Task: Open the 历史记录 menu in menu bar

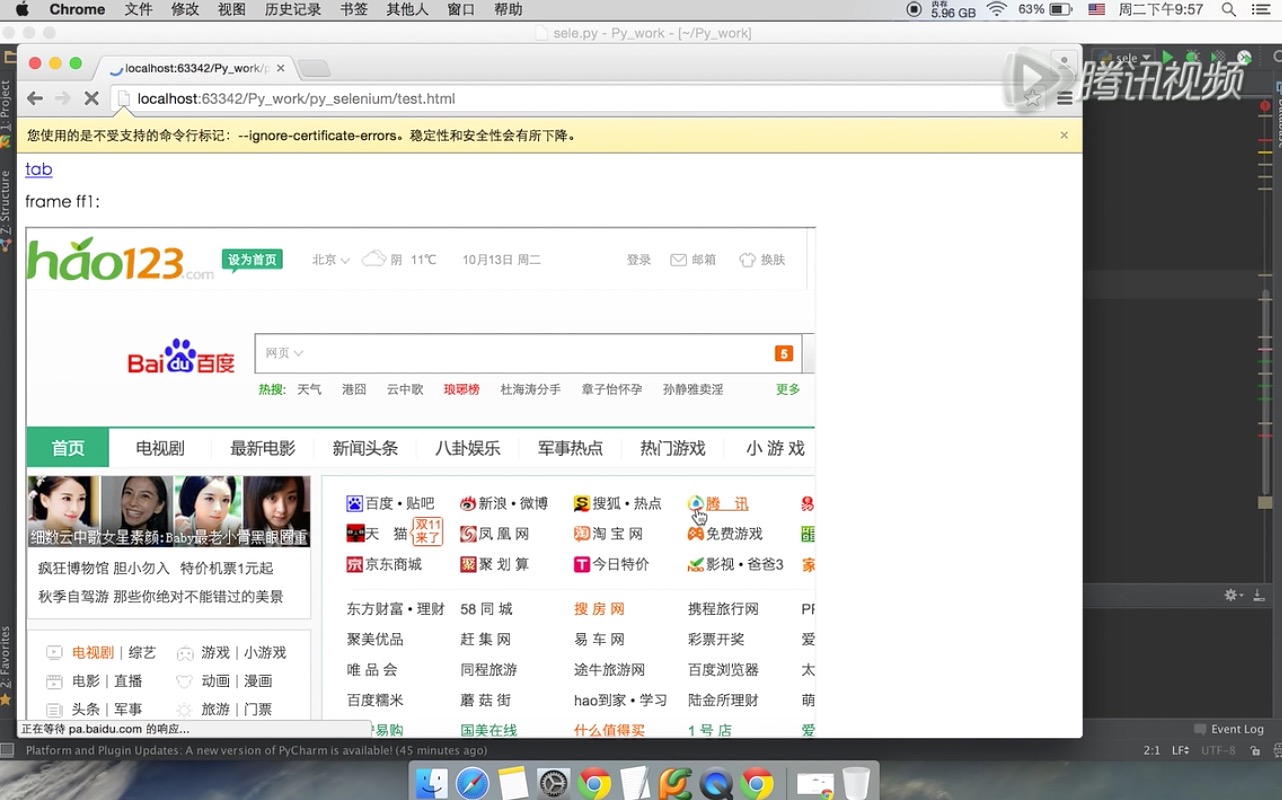Action: point(293,10)
